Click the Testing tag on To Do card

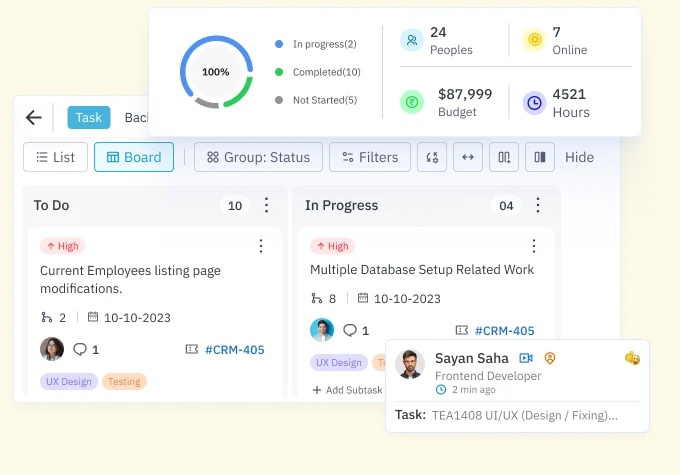click(124, 382)
